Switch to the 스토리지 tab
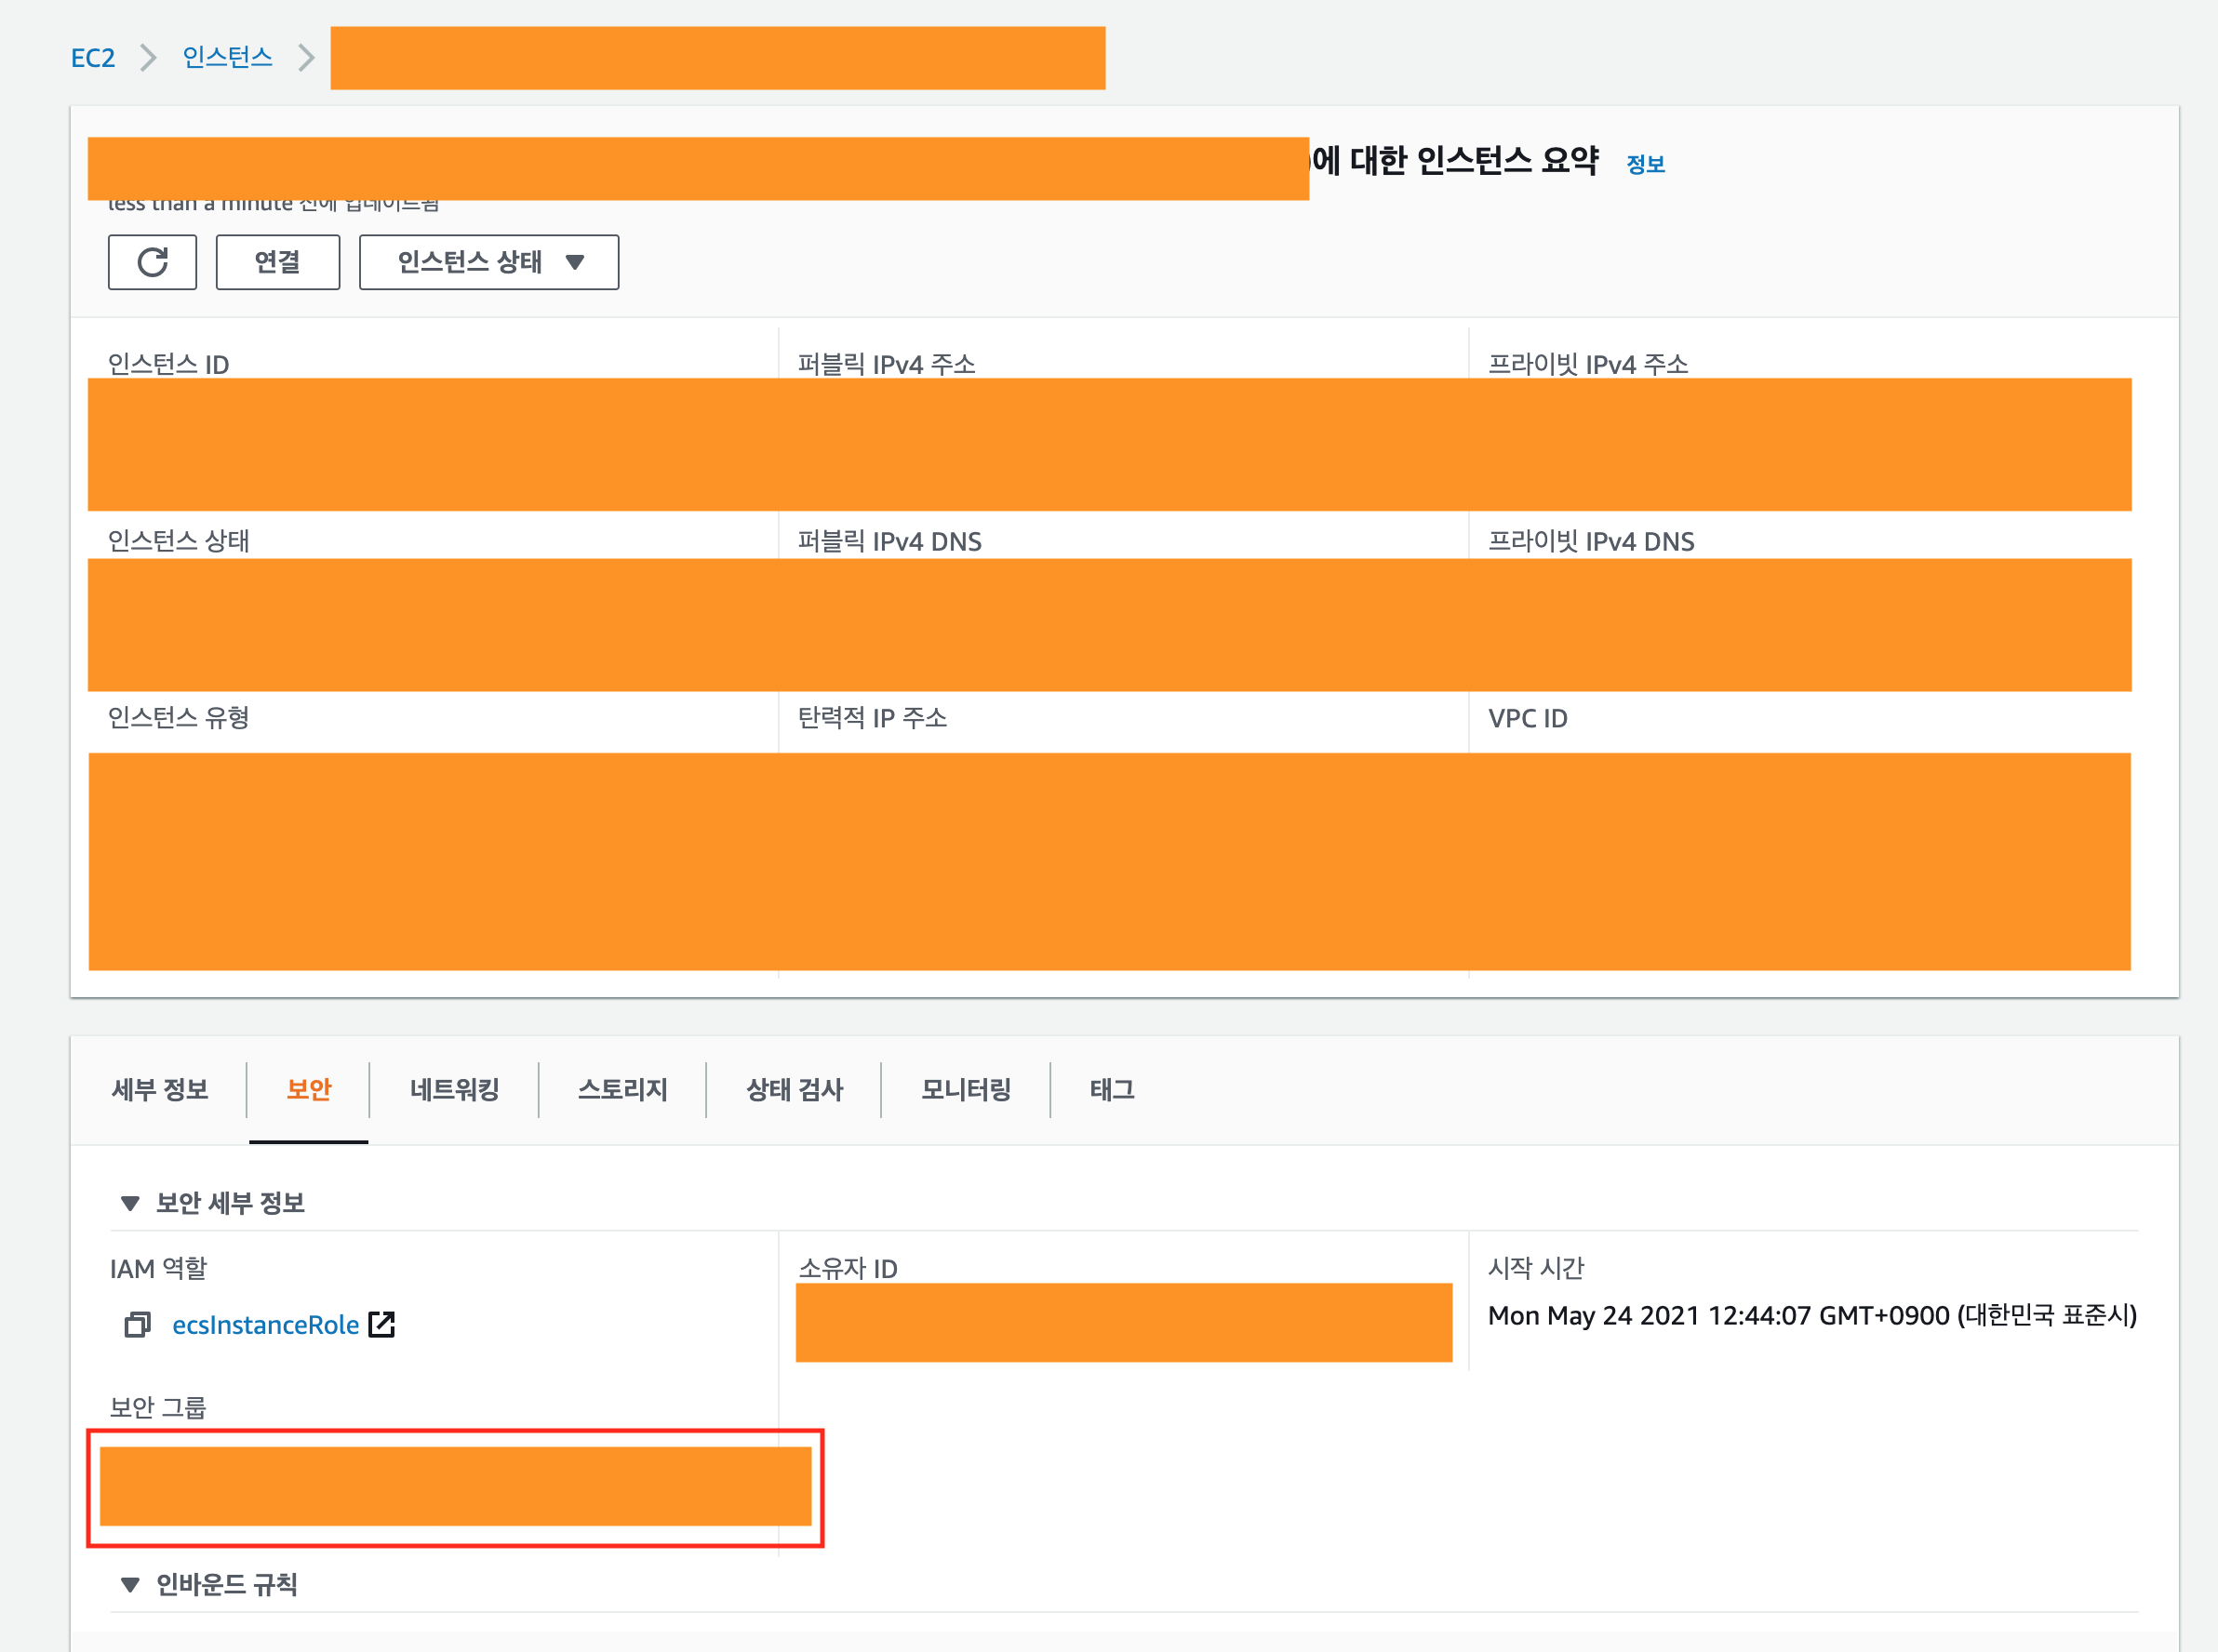 (622, 1089)
